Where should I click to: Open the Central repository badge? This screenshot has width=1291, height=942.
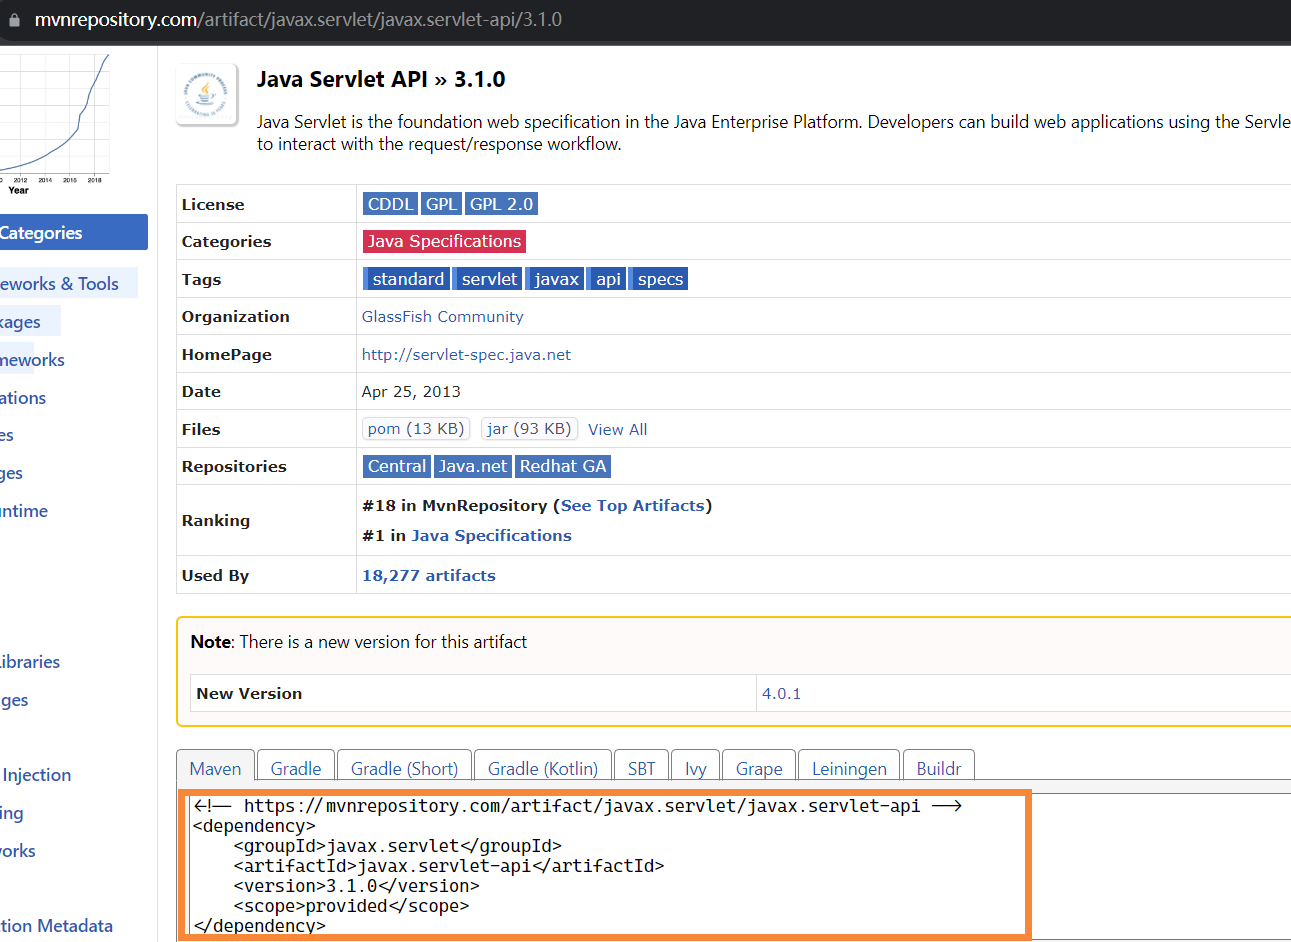[x=397, y=466]
